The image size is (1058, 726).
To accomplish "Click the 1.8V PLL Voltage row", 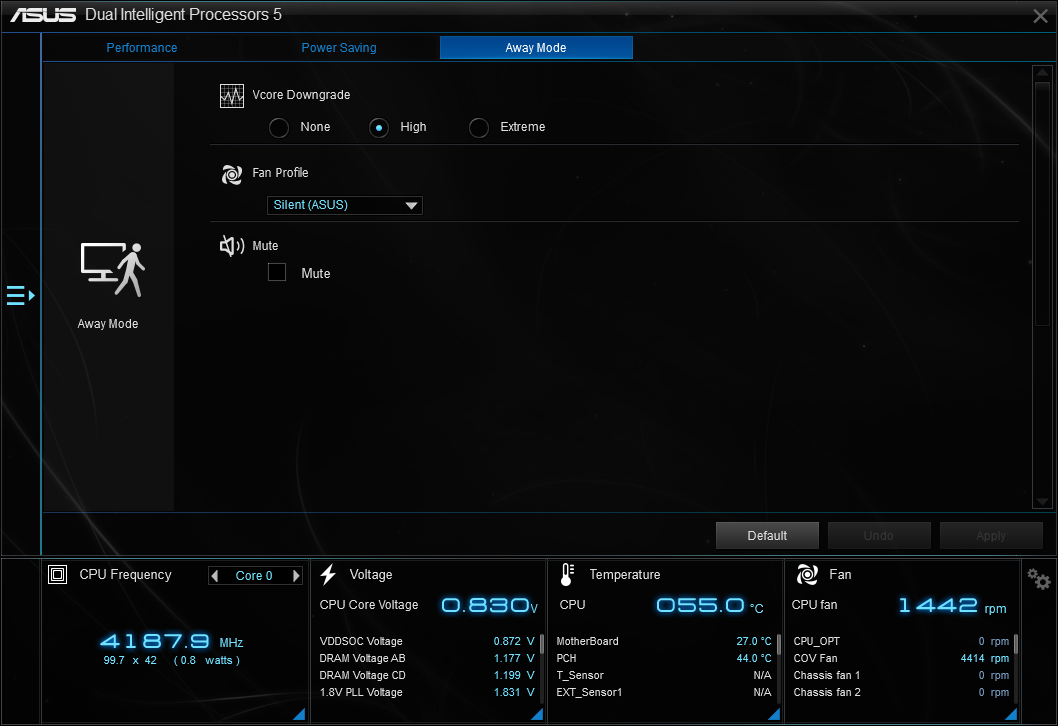I will pos(427,692).
